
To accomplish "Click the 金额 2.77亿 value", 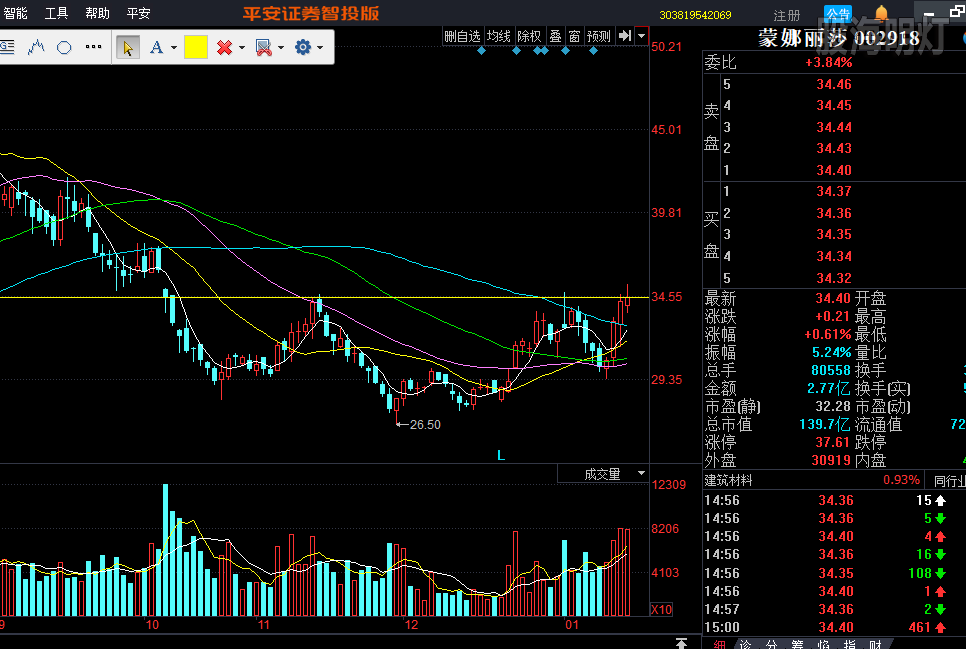I will click(x=829, y=388).
